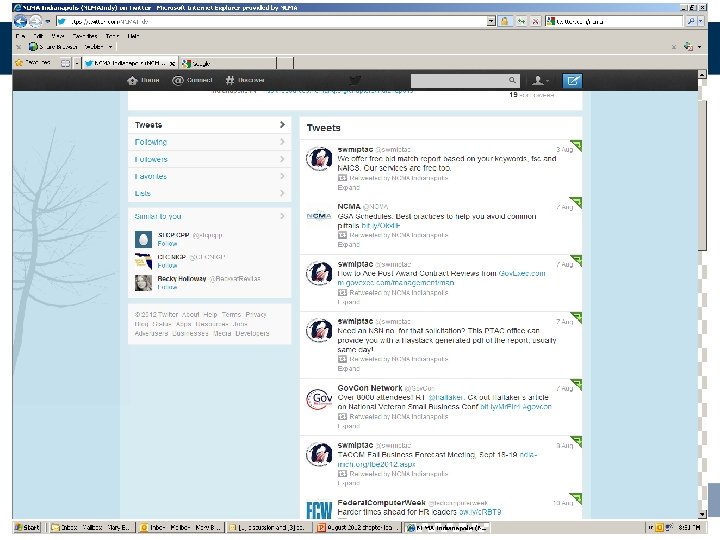Expand the Similar to you section
The height and width of the screenshot is (540, 720).
pos(209,216)
